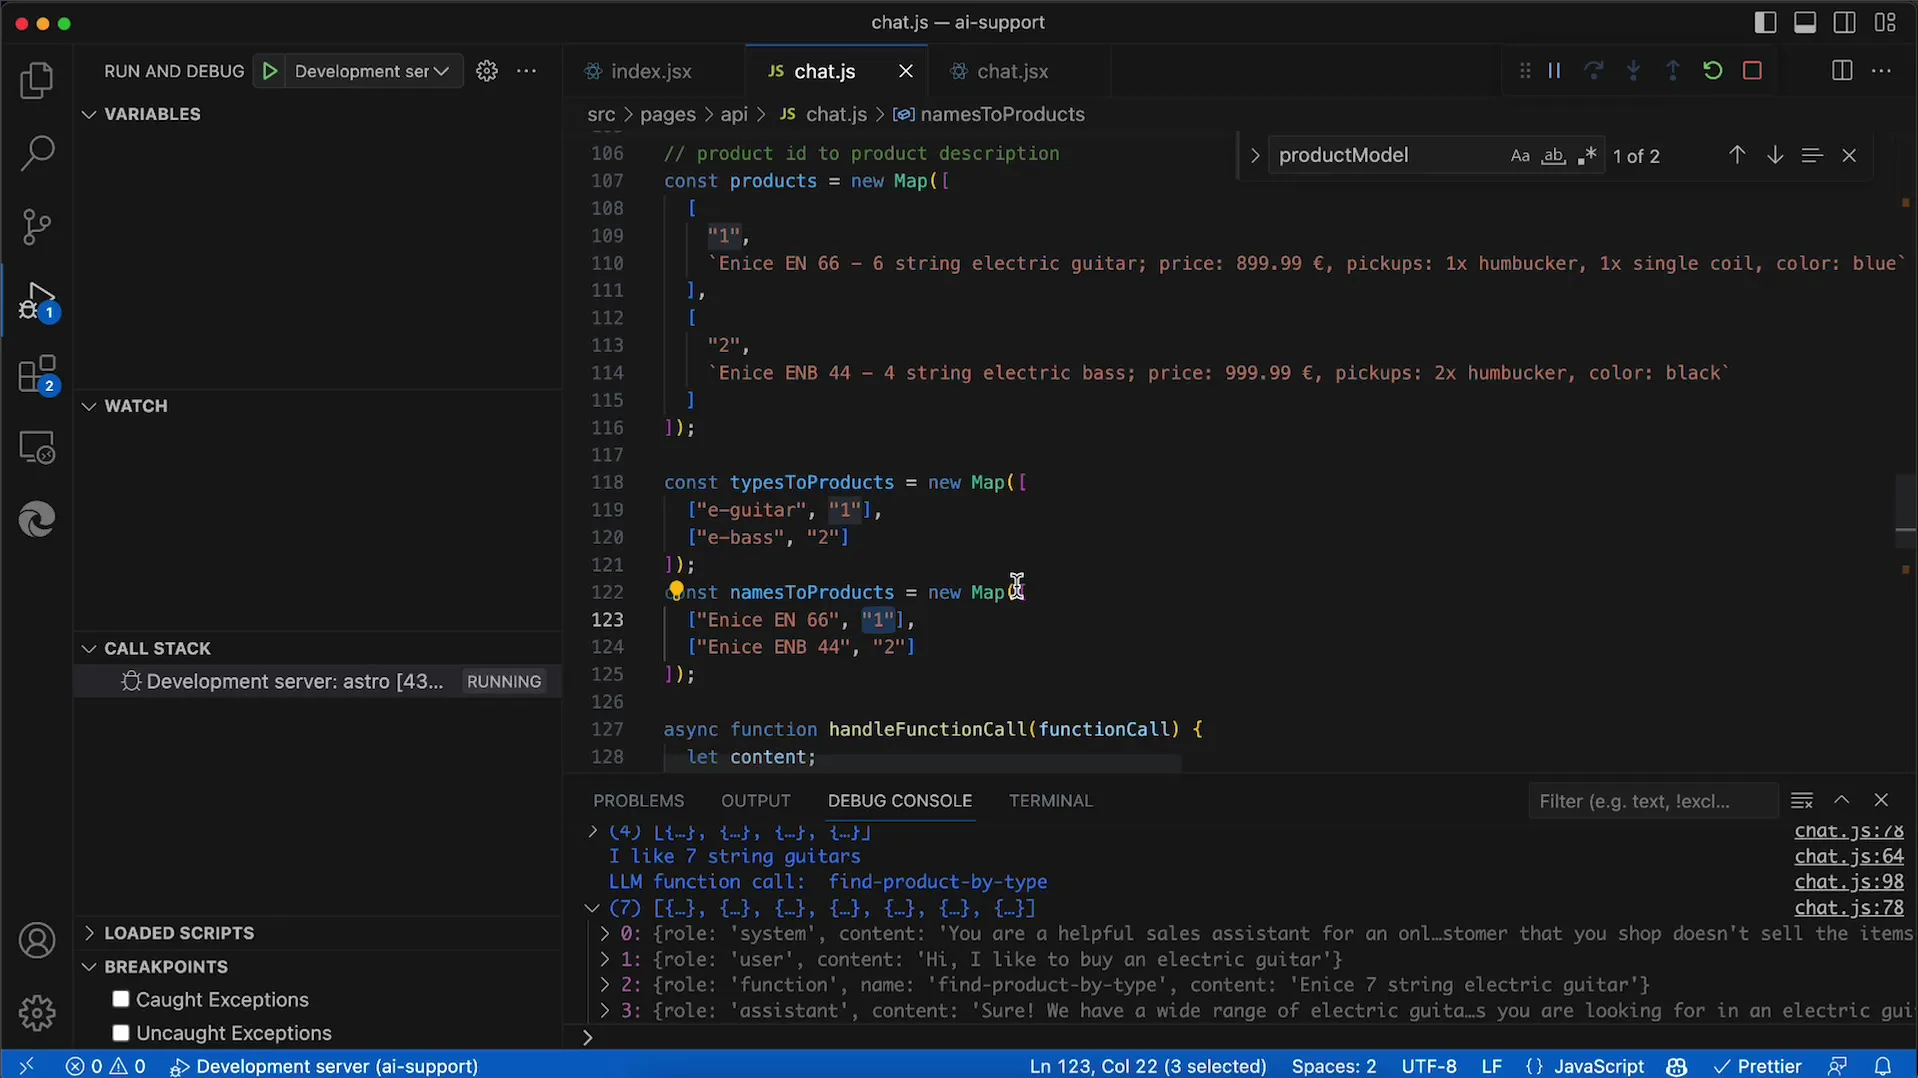Open the Remote Explorer view
Viewport: 1918px width, 1078px height.
[x=37, y=447]
